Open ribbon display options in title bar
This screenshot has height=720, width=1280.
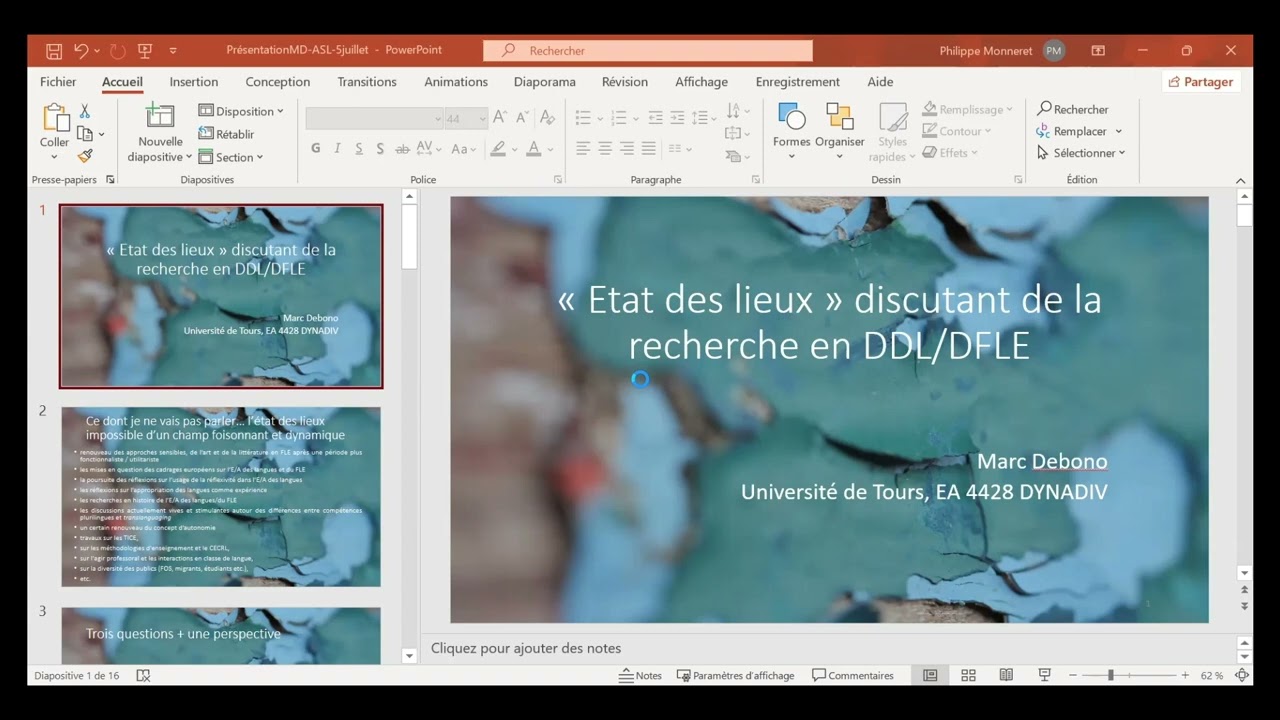point(1098,51)
